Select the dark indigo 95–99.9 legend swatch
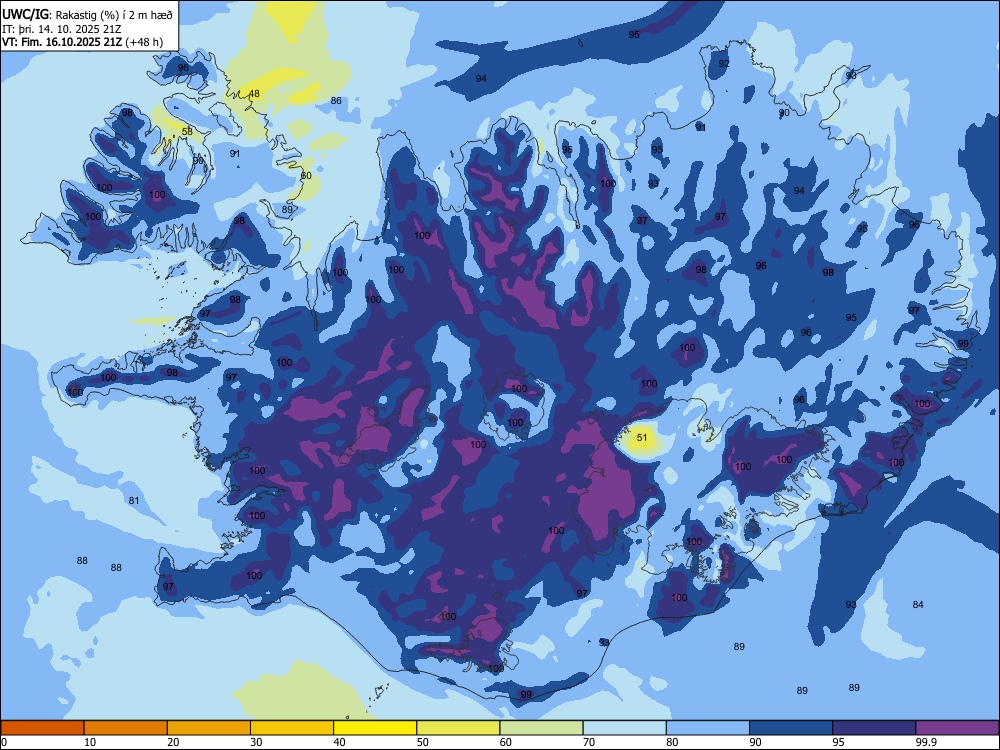This screenshot has height=750, width=1000. point(874,728)
